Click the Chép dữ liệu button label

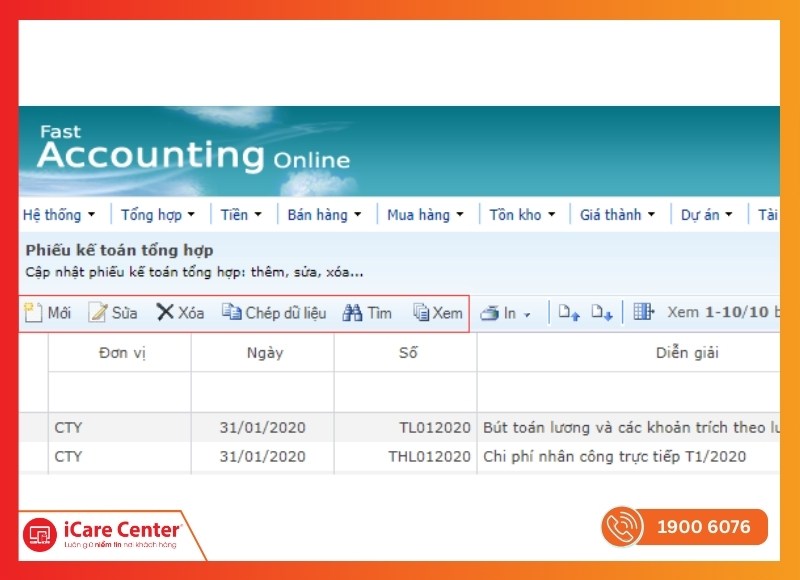pos(286,313)
